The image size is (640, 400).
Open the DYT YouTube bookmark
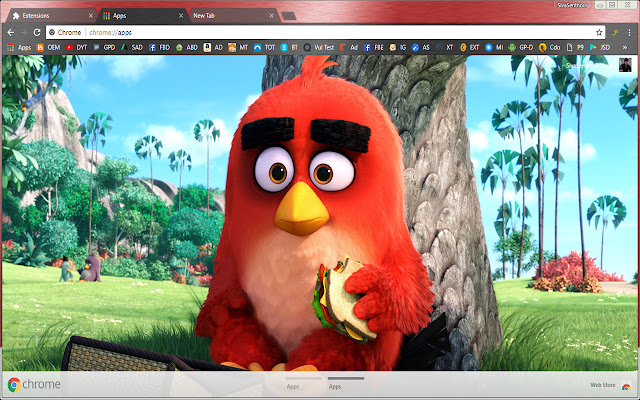pyautogui.click(x=77, y=47)
